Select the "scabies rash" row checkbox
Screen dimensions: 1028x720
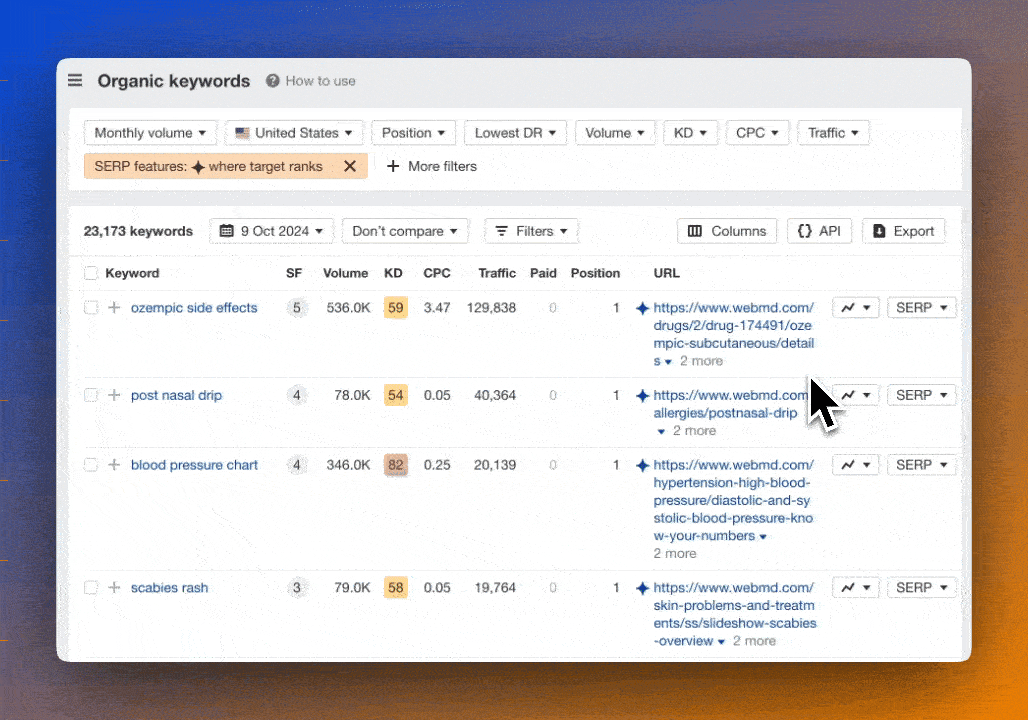pyautogui.click(x=91, y=587)
